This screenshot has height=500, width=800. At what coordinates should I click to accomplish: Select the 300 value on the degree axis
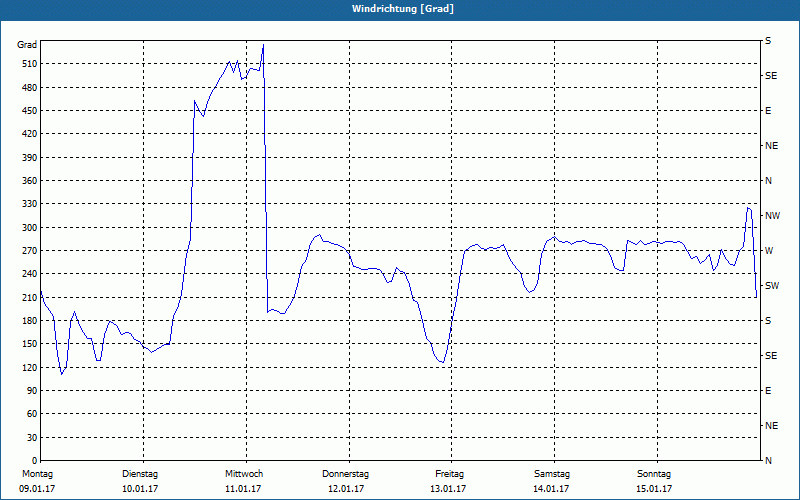[30, 228]
